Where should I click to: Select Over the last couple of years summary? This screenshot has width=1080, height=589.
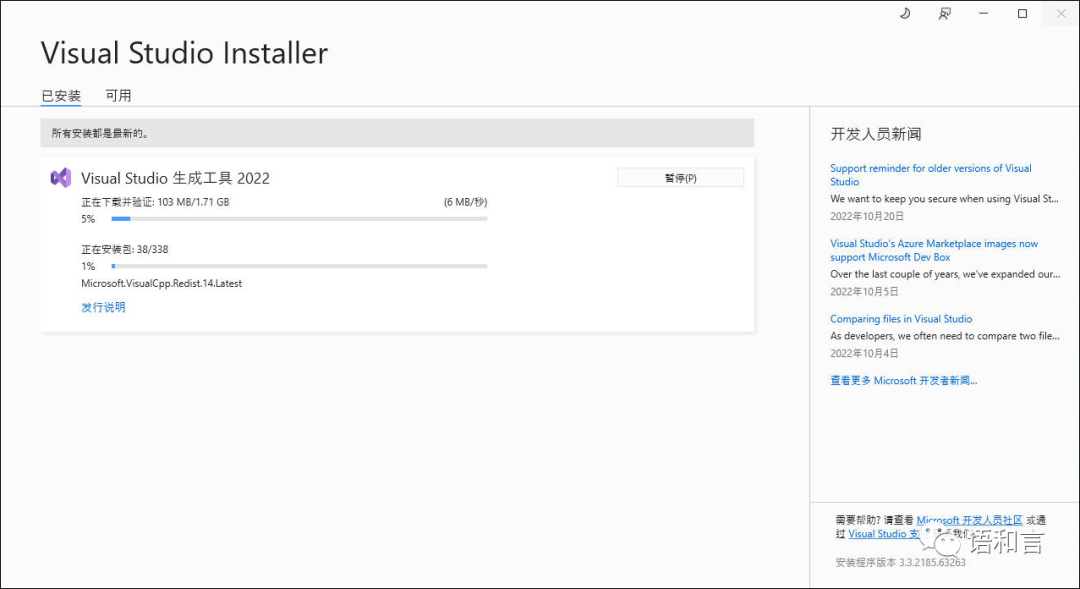pyautogui.click(x=945, y=274)
